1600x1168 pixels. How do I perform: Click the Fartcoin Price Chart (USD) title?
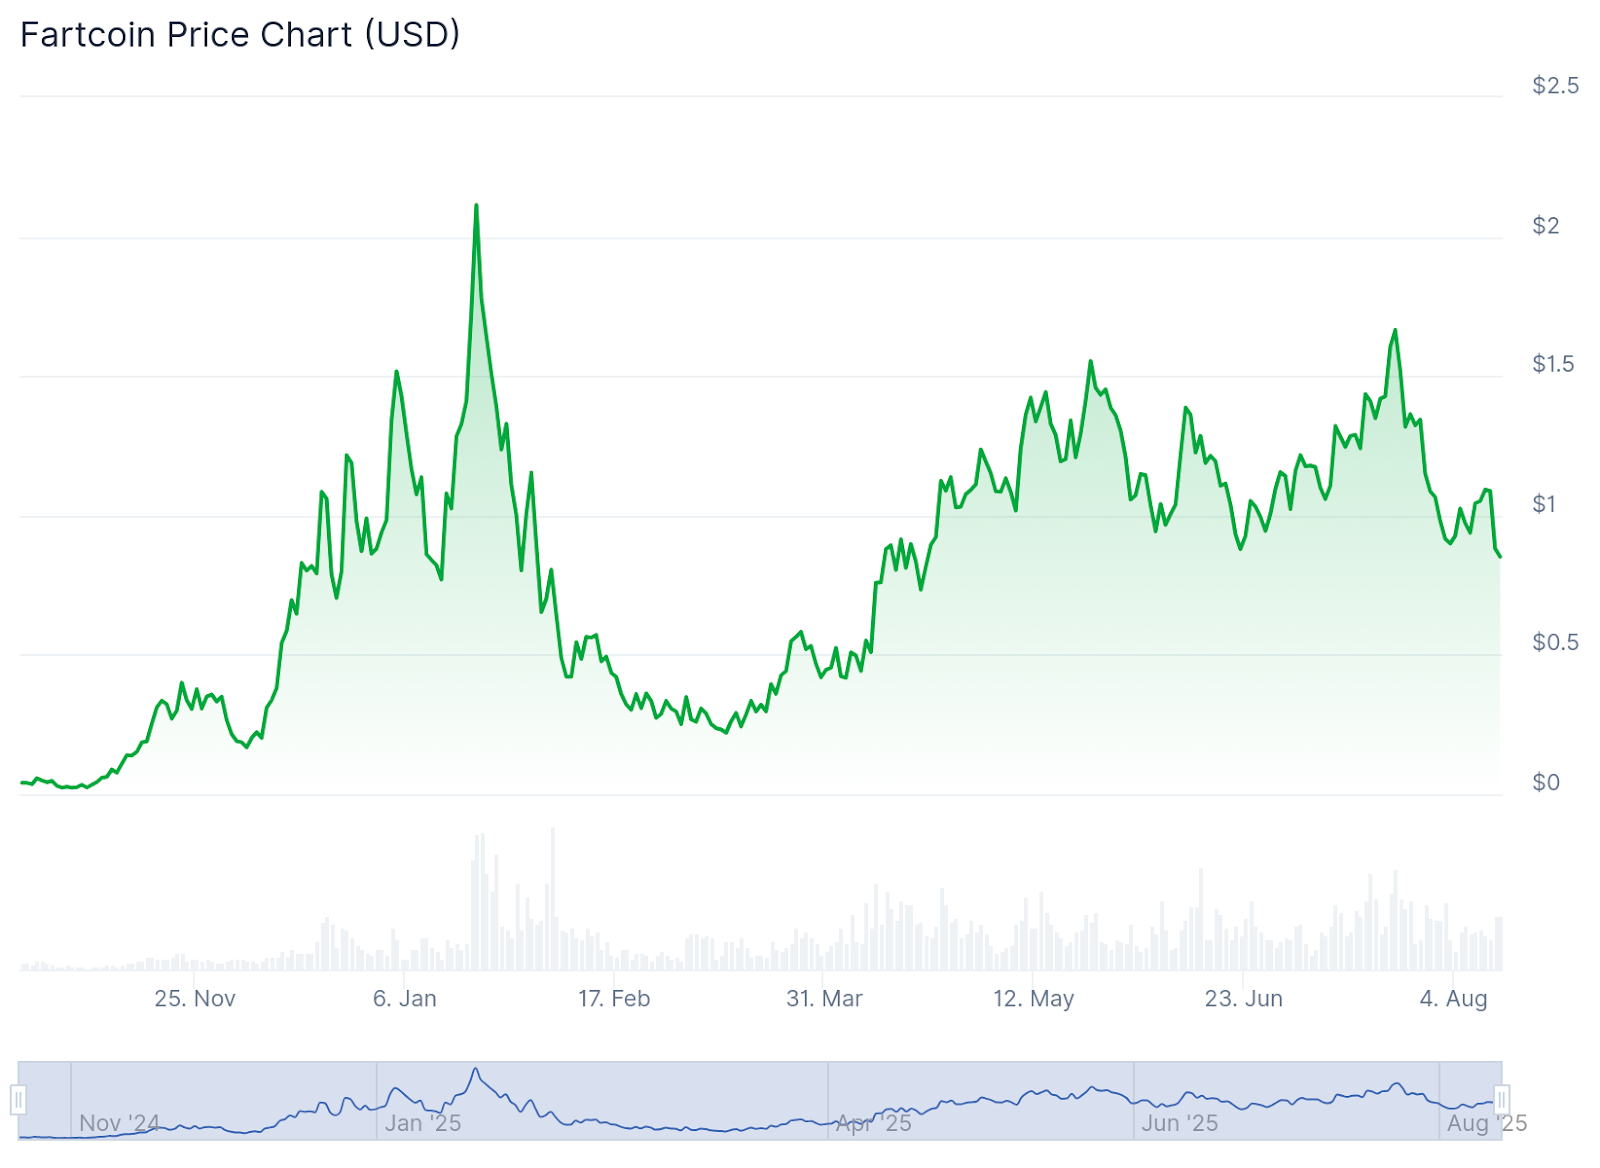tap(240, 35)
